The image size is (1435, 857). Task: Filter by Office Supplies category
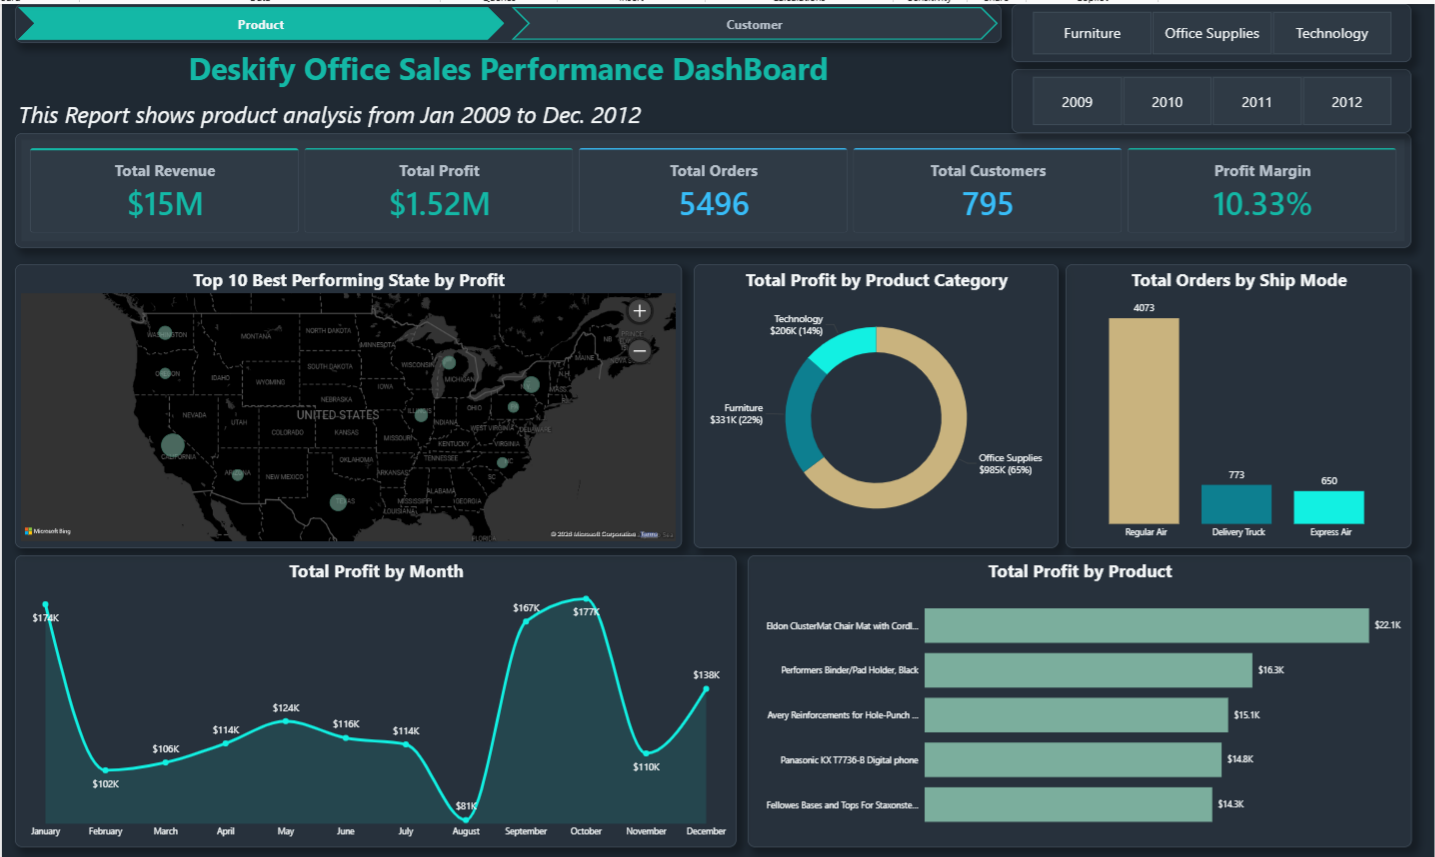(x=1212, y=33)
